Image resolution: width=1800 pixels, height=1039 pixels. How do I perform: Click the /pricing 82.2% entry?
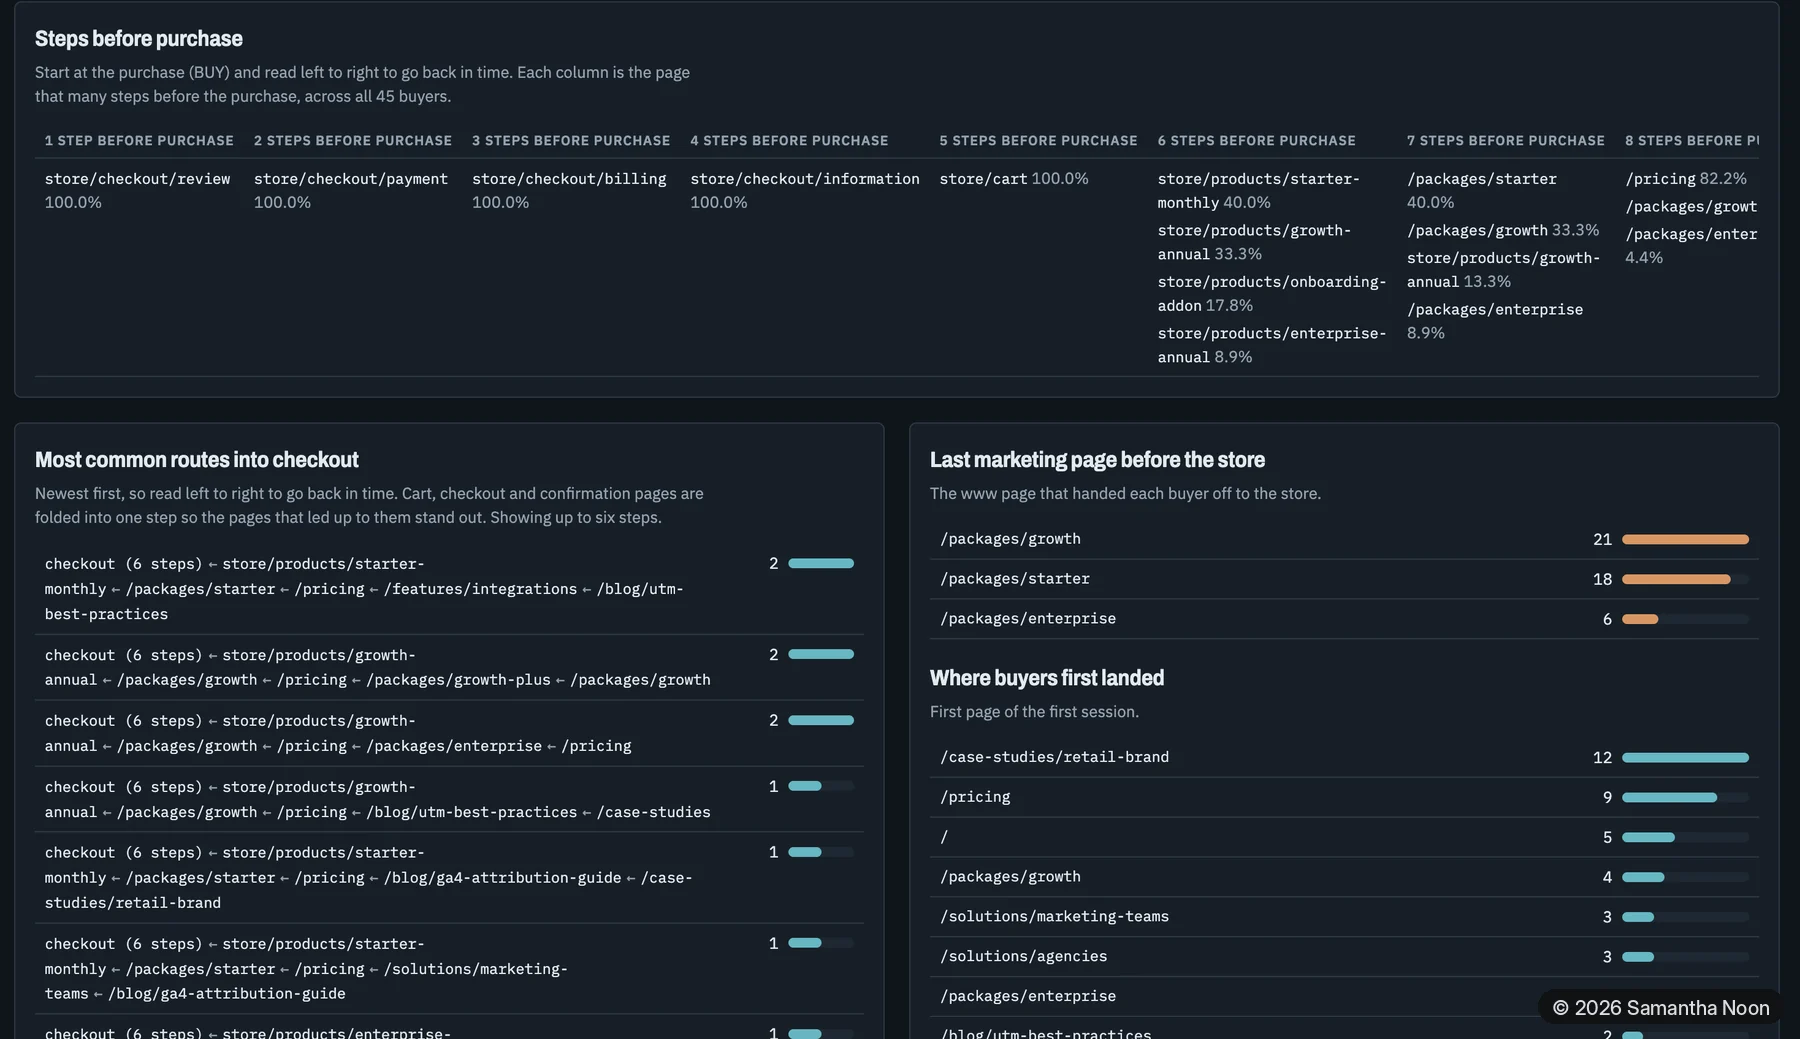[1686, 179]
